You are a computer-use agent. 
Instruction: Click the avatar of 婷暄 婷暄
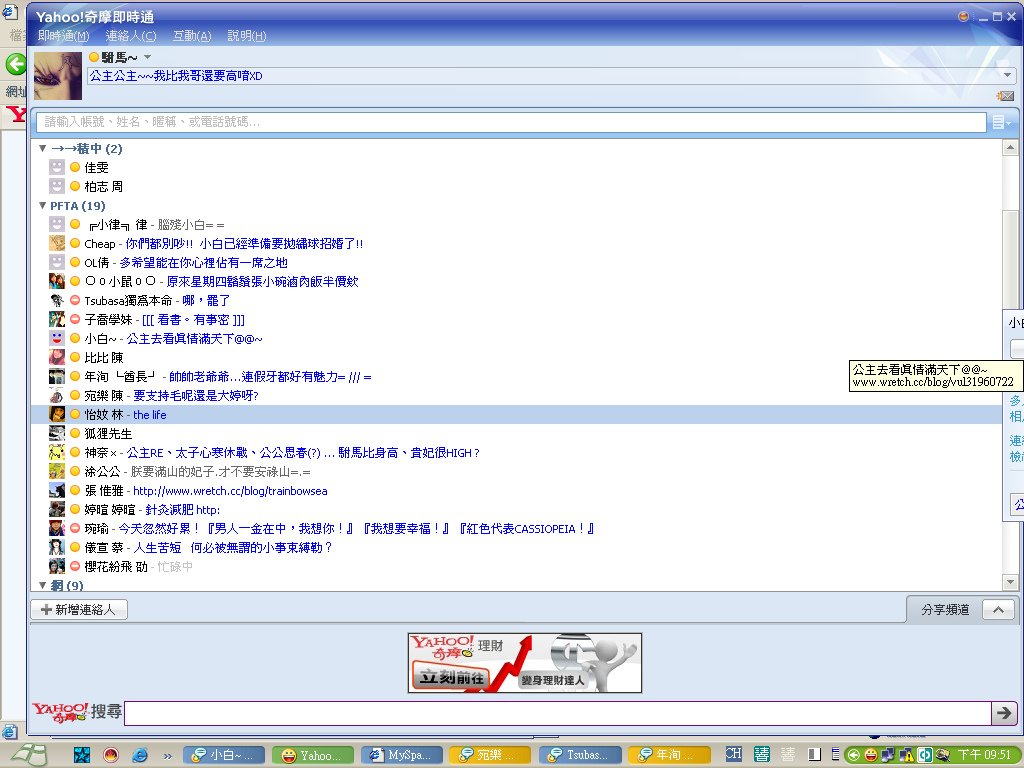click(x=57, y=509)
